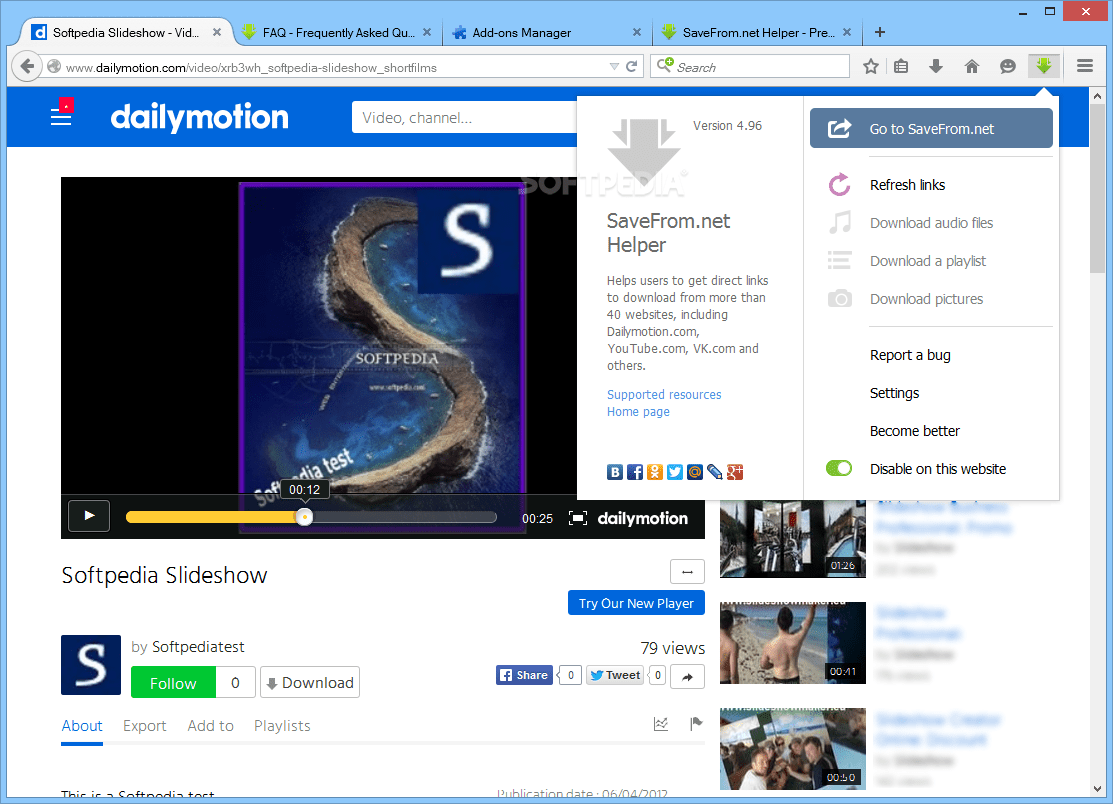Select the Export tab under video
The image size is (1113, 804).
144,725
